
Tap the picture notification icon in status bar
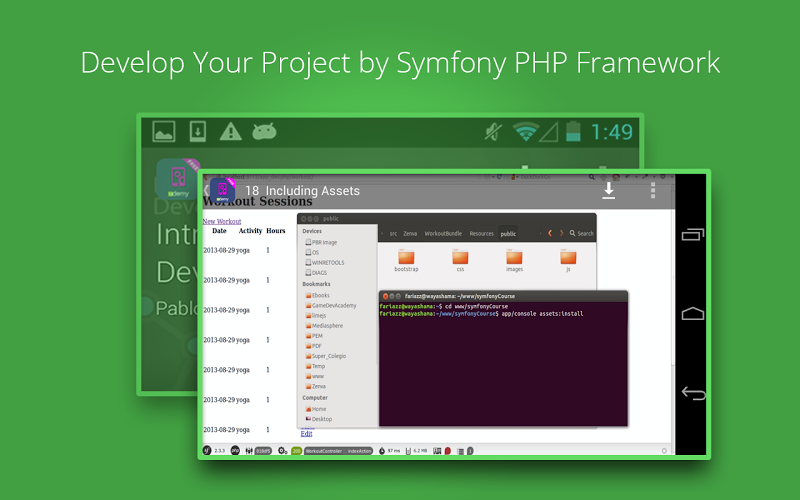click(x=164, y=132)
